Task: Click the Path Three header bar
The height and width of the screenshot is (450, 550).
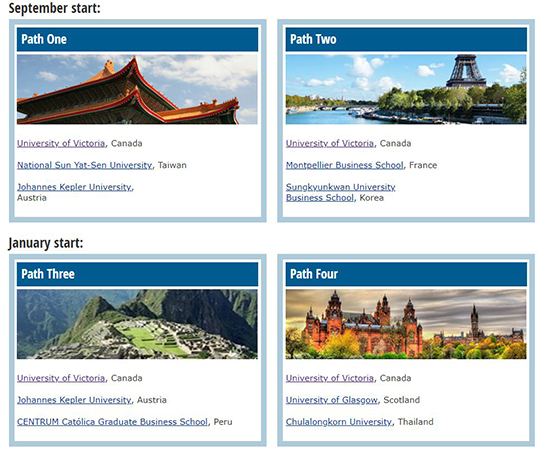Action: coord(137,274)
